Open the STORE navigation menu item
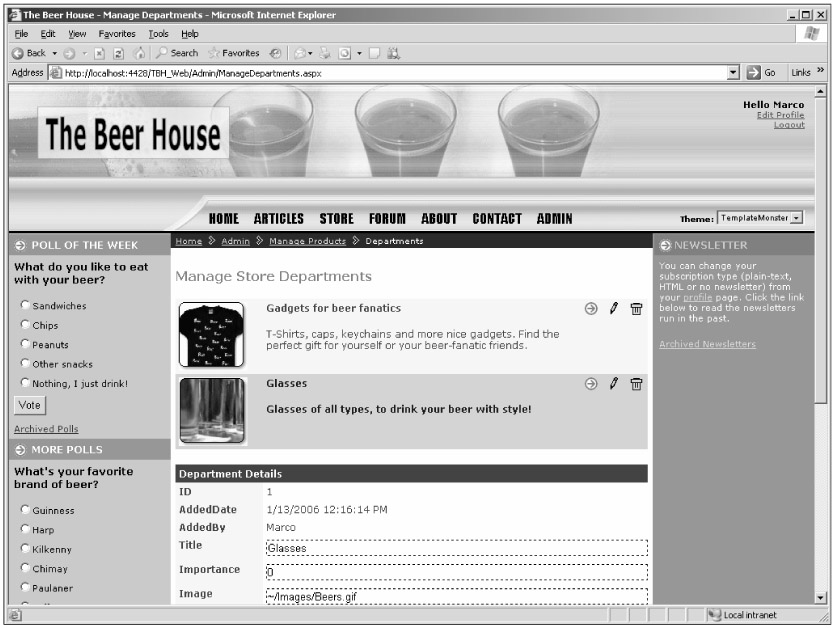835x628 pixels. [x=336, y=219]
